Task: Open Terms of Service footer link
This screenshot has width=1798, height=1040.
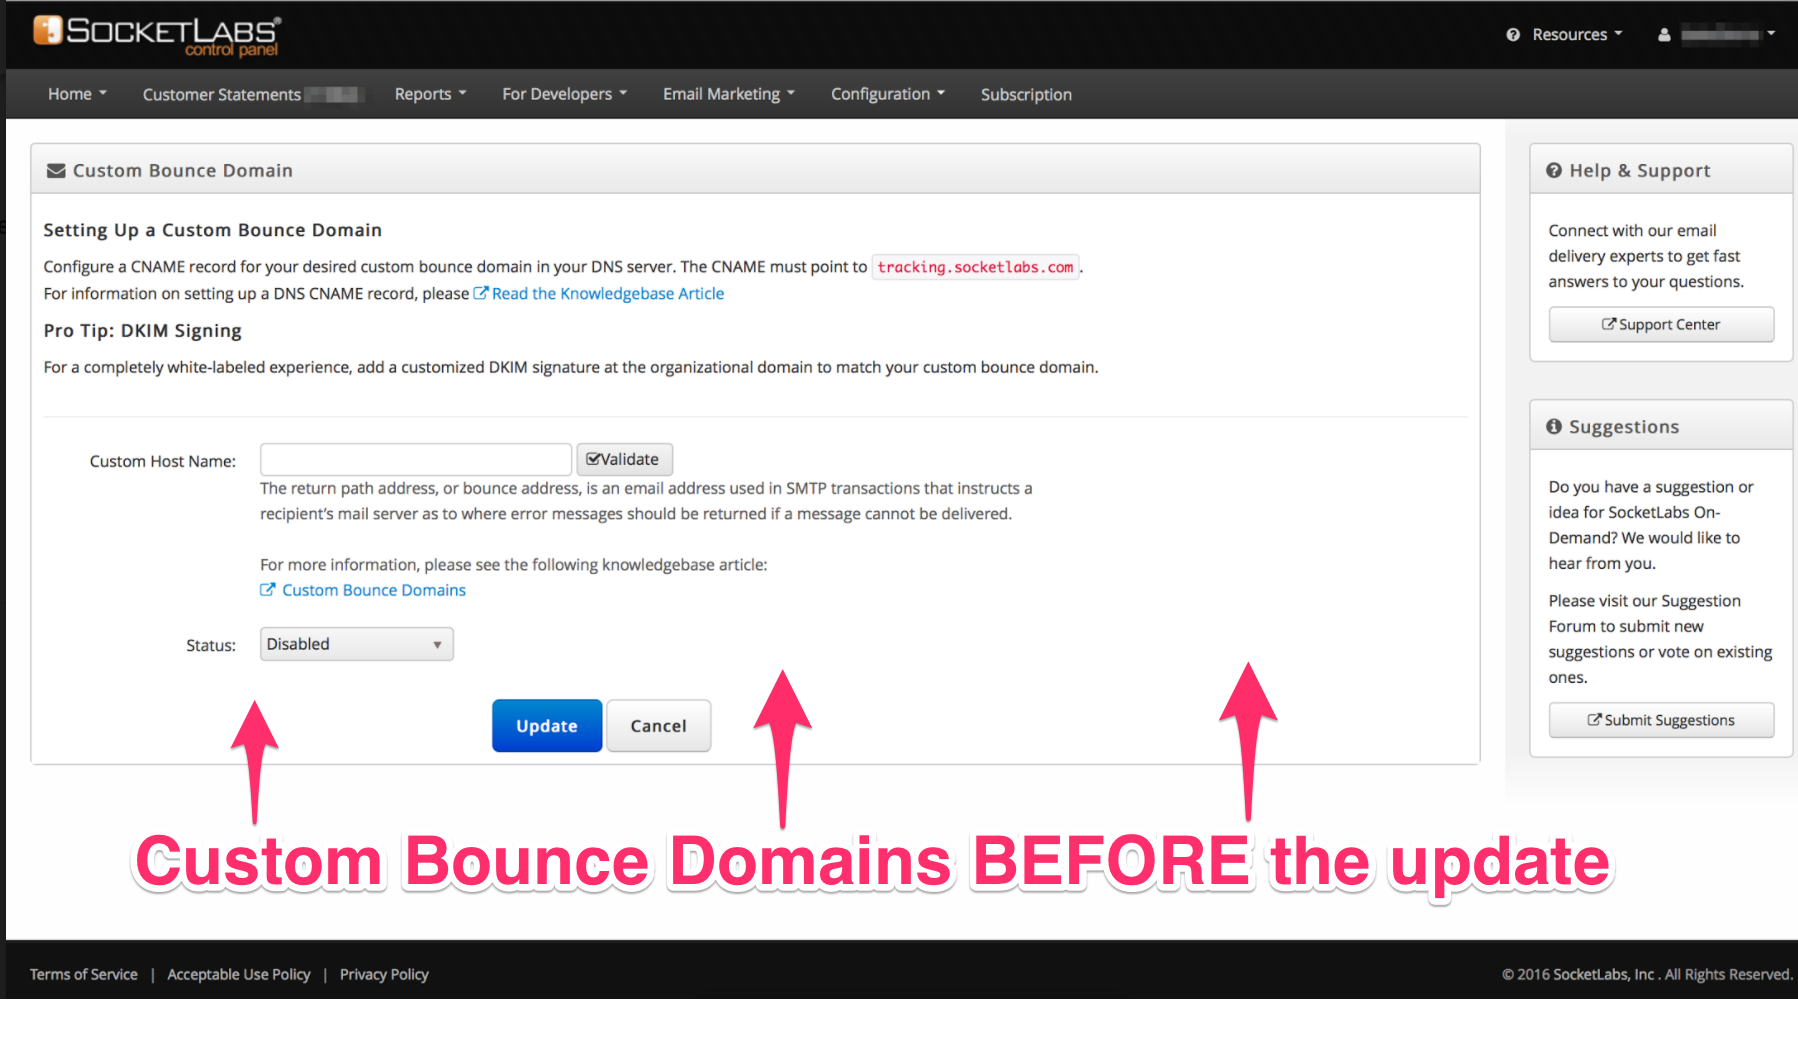Action: pos(84,975)
